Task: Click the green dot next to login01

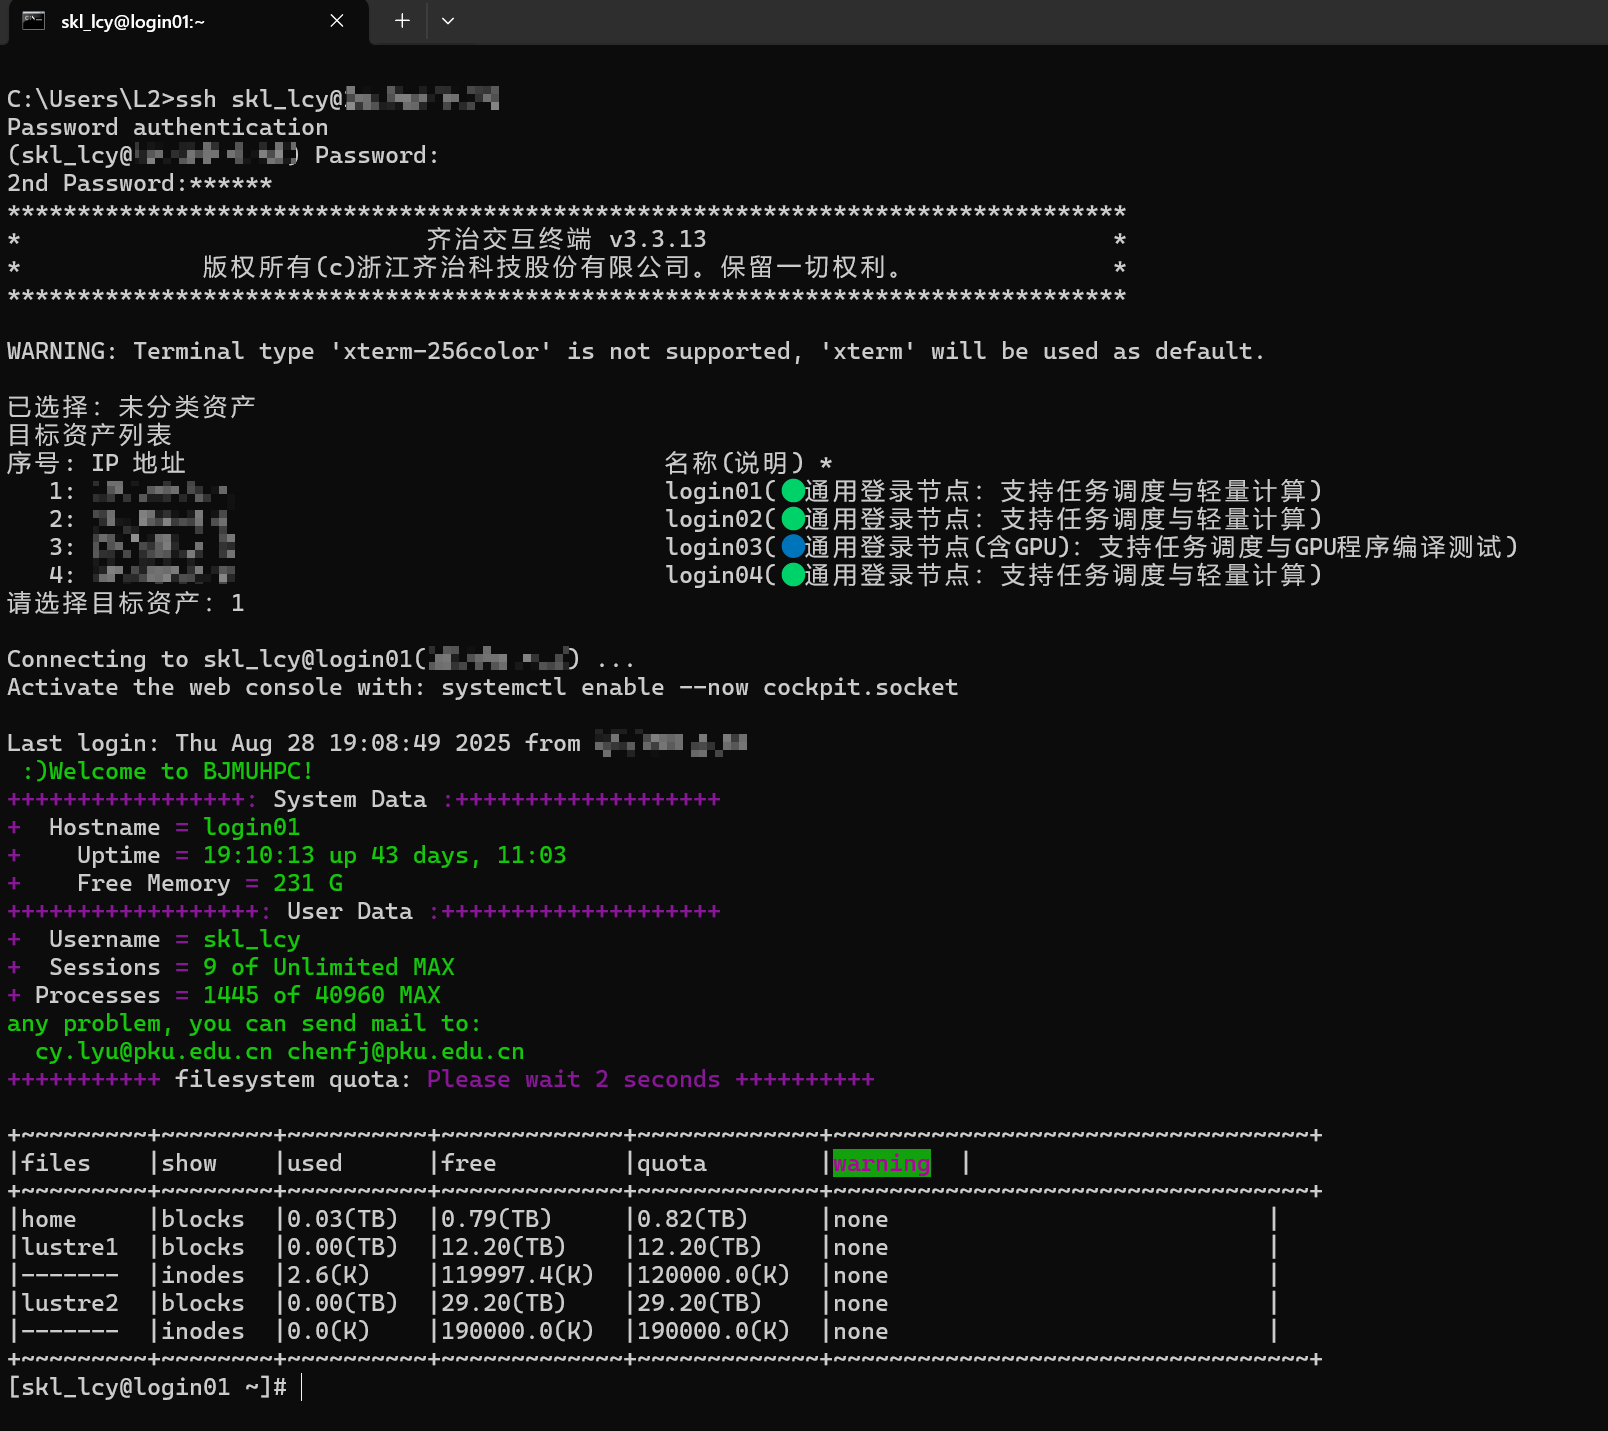Action: coord(793,491)
